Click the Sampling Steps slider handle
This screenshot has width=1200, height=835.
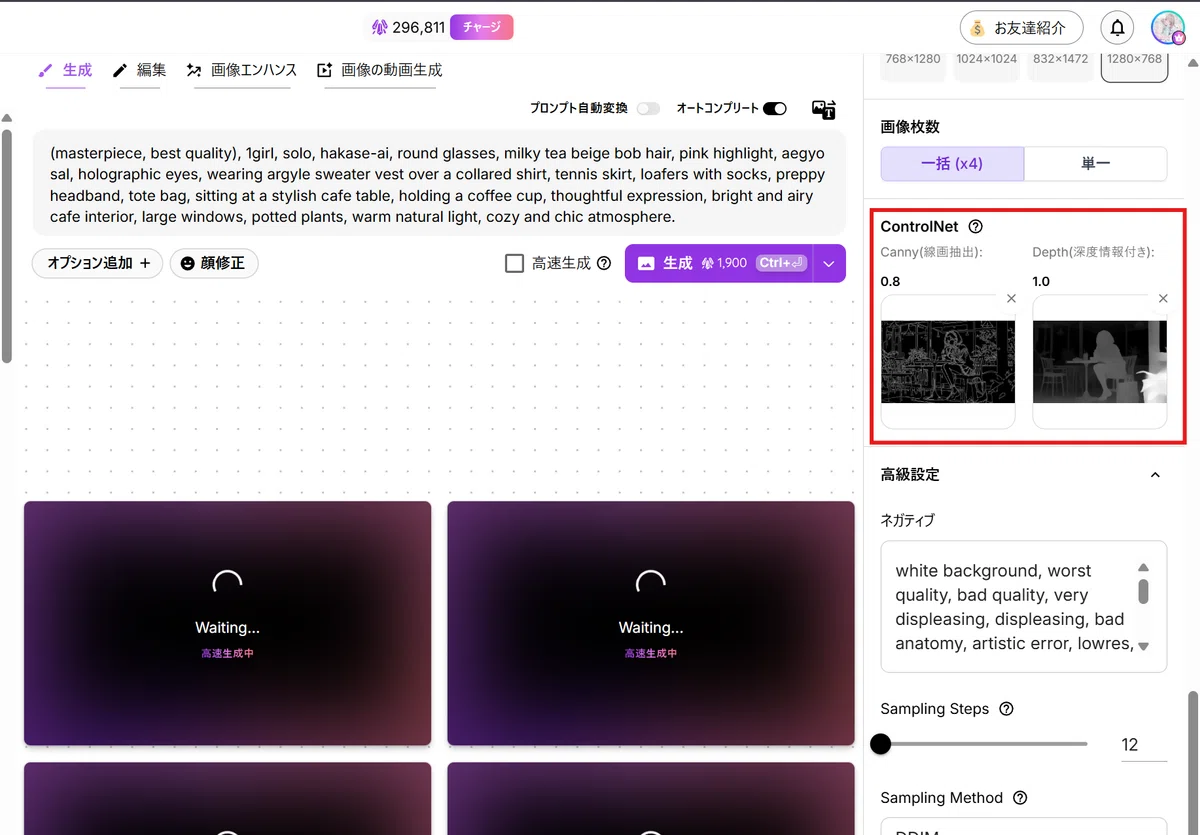(881, 744)
